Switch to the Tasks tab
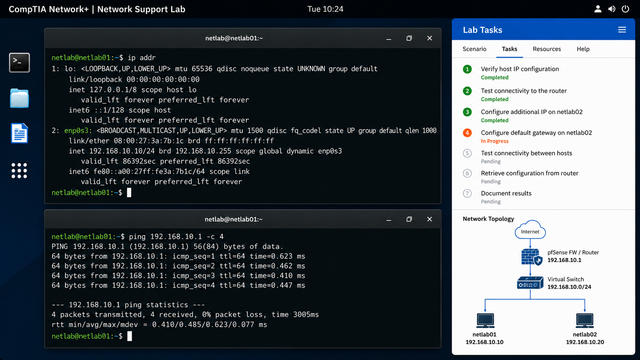This screenshot has height=360, width=640. tap(509, 49)
